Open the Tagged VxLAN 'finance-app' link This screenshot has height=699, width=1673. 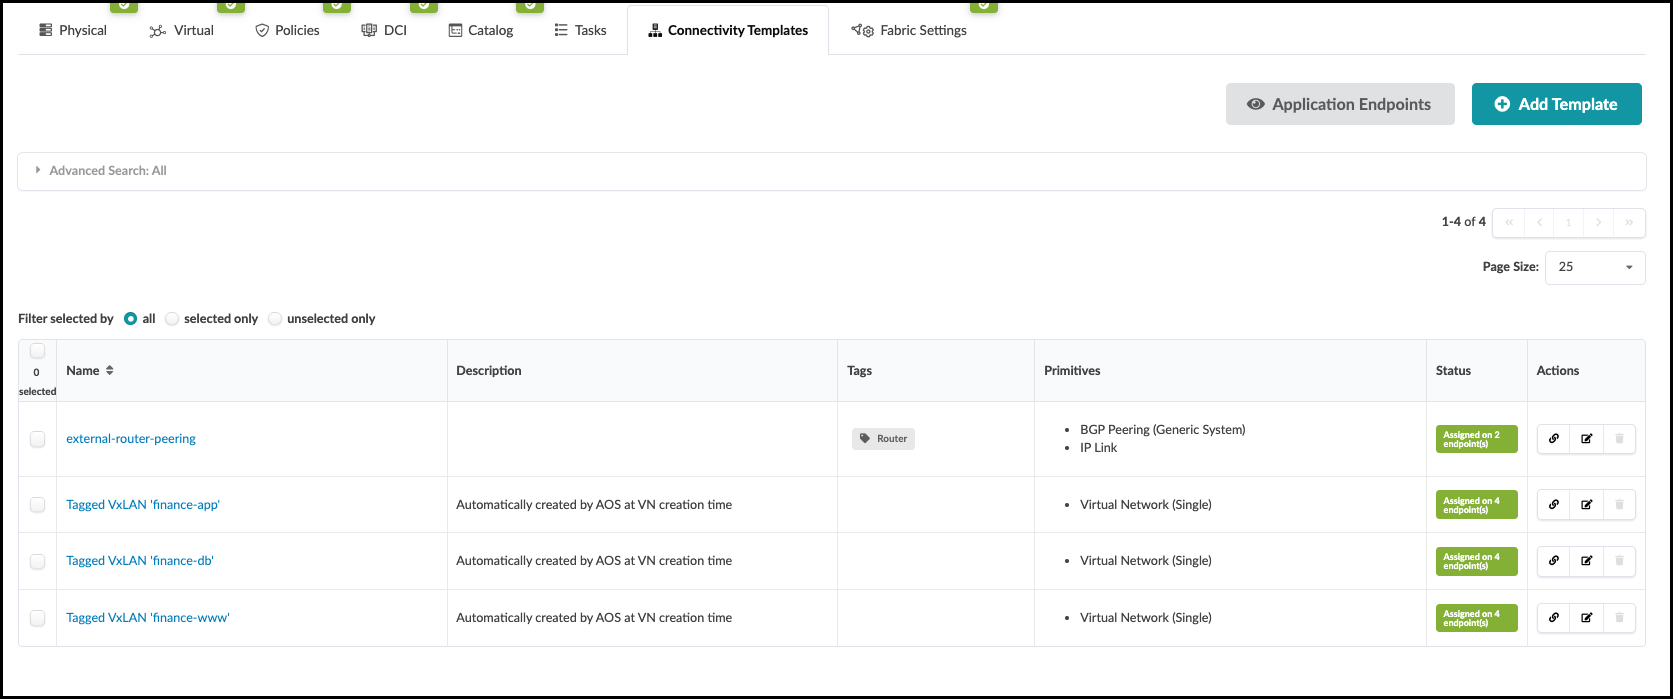pyautogui.click(x=143, y=505)
